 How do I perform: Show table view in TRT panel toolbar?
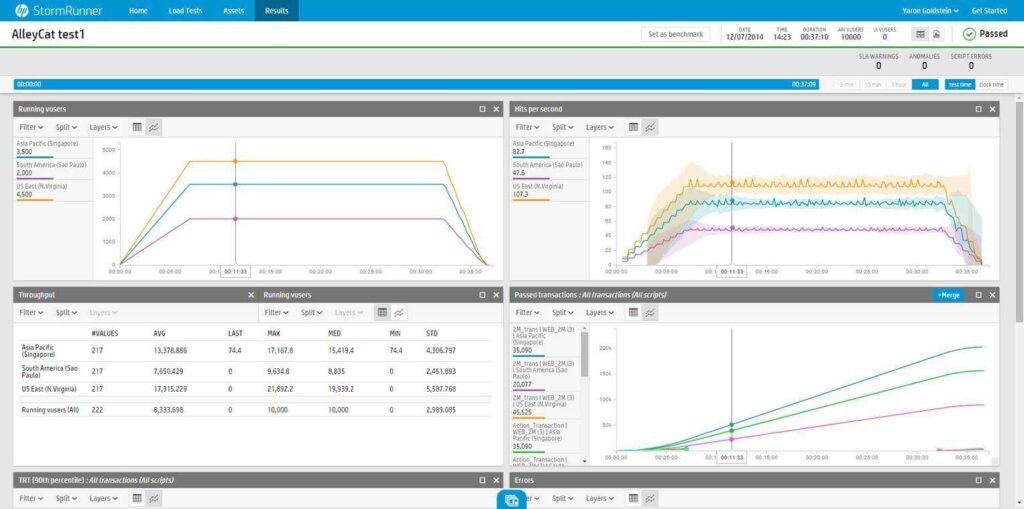click(x=137, y=499)
